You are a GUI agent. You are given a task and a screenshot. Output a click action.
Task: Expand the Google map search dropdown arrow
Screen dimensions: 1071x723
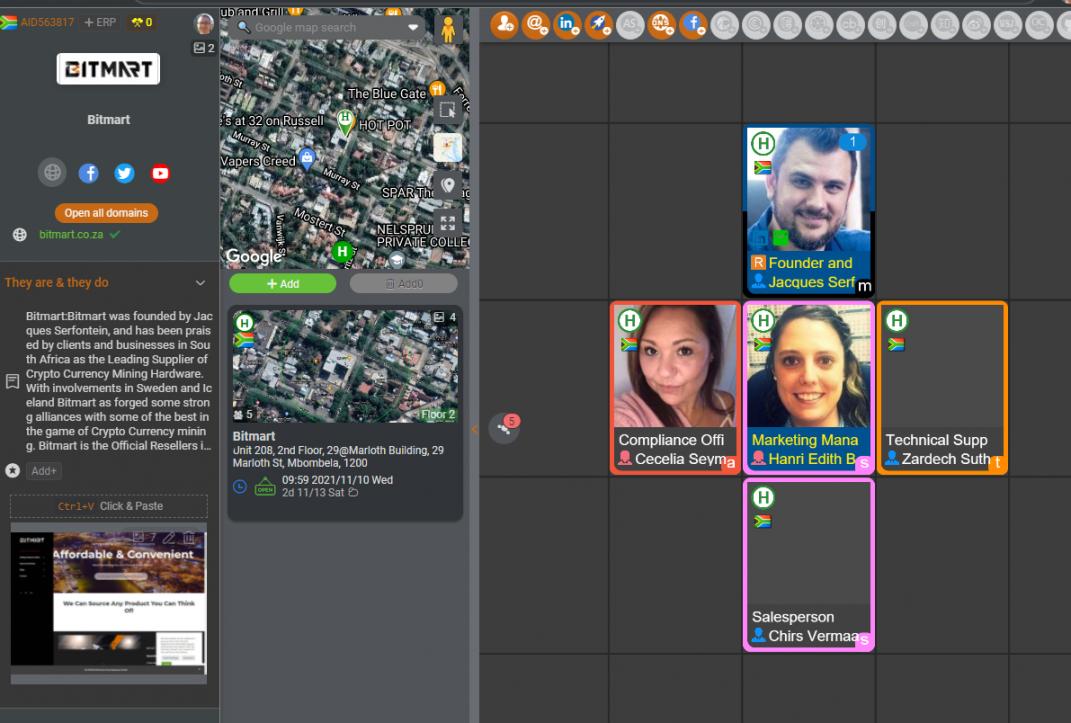[x=414, y=28]
